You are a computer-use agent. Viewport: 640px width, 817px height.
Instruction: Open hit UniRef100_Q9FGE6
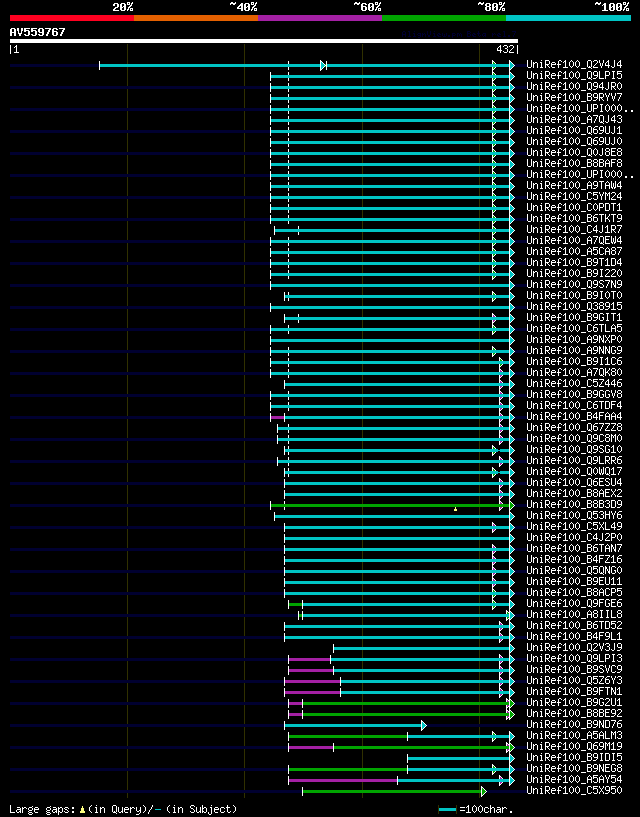point(574,603)
